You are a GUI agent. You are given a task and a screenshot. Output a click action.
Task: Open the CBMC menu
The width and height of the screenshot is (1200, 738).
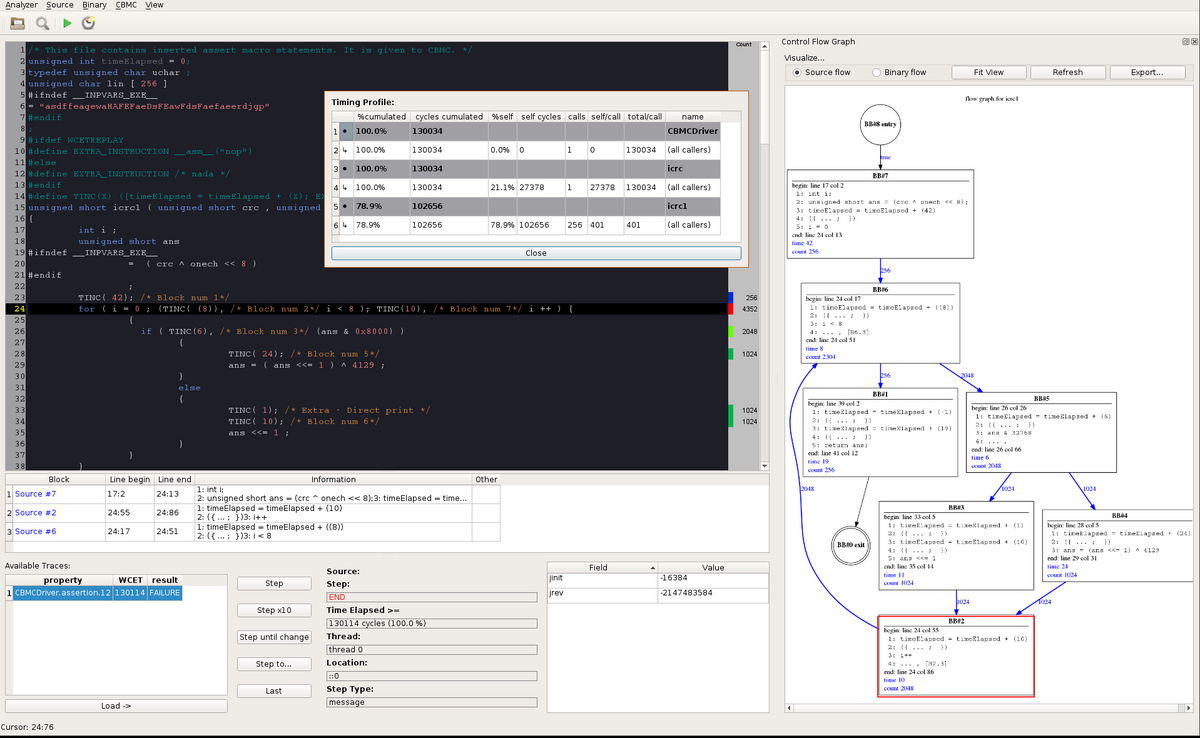point(126,5)
